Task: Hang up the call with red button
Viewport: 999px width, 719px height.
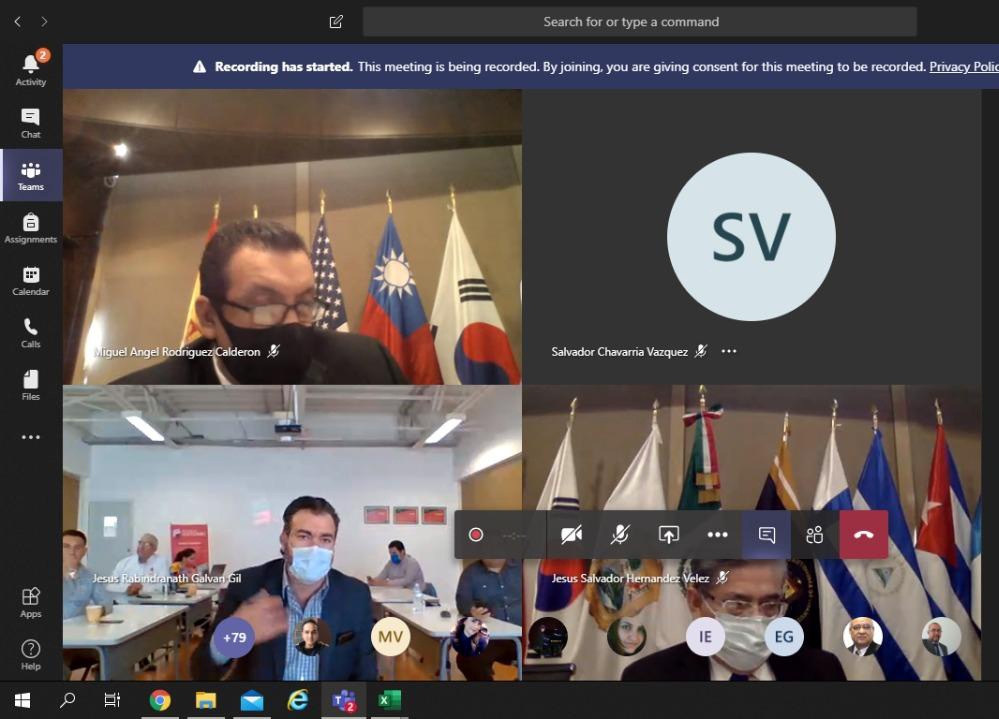Action: click(x=864, y=535)
